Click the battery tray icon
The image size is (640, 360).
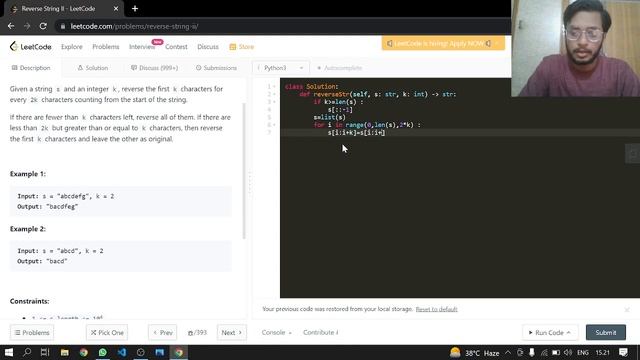click(556, 353)
